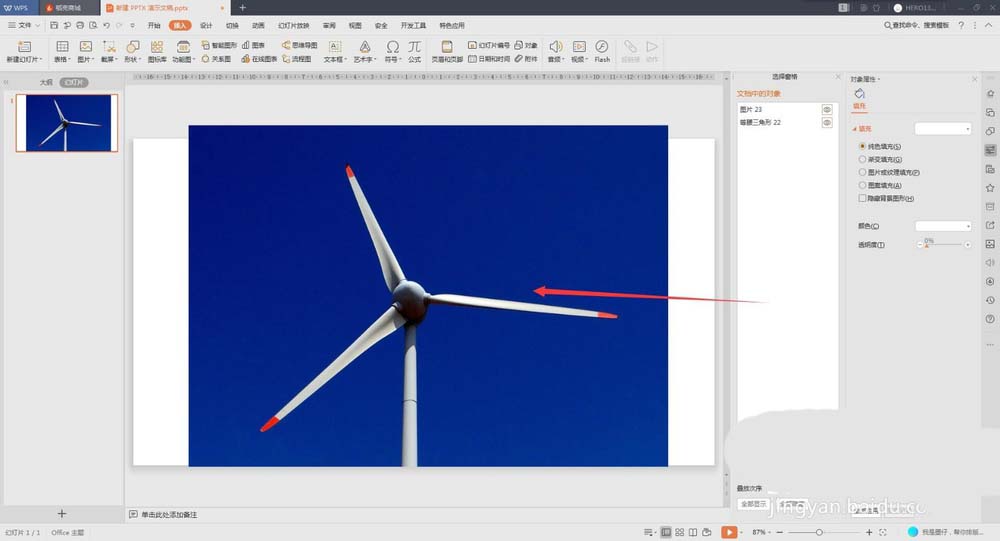Switch to slide sorter view in status bar
Viewport: 1000px width, 541px height.
click(x=679, y=532)
